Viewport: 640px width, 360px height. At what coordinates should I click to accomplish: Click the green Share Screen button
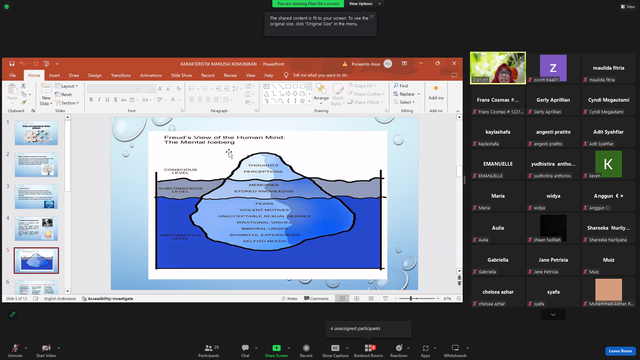pos(276,350)
